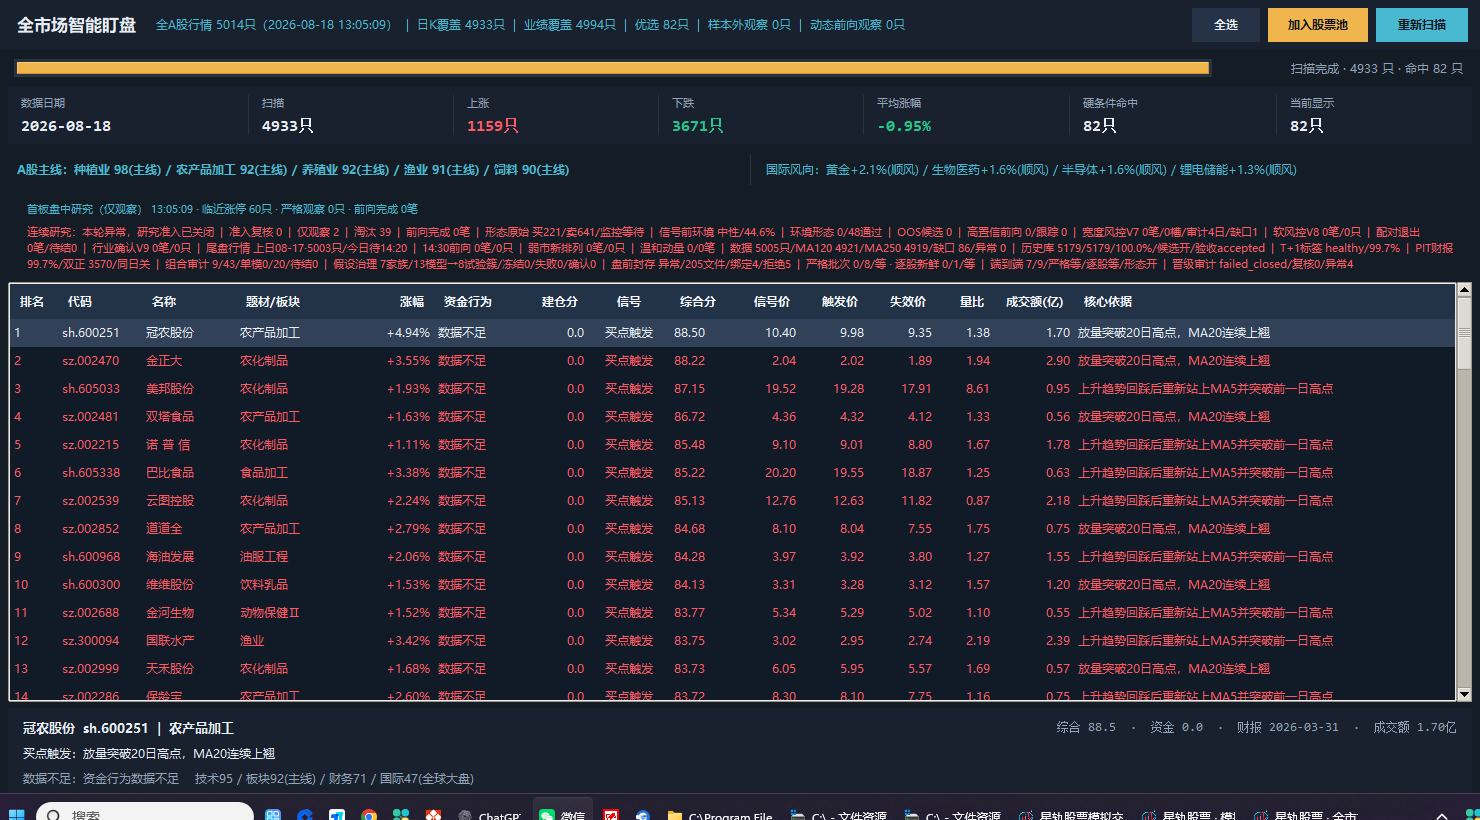1480x820 pixels.
Task: Click the 国际风向 summary line
Action: tap(1031, 170)
